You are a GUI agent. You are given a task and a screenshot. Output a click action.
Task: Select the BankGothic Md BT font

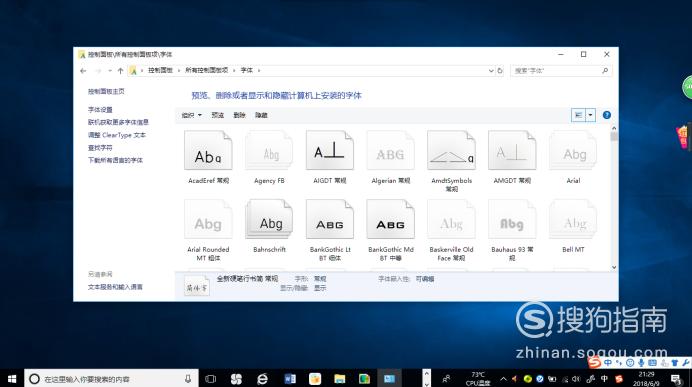click(x=391, y=230)
